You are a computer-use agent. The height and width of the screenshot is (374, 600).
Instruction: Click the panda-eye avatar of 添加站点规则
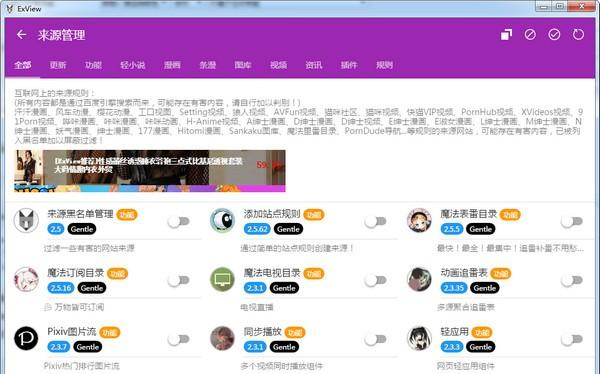coord(222,220)
